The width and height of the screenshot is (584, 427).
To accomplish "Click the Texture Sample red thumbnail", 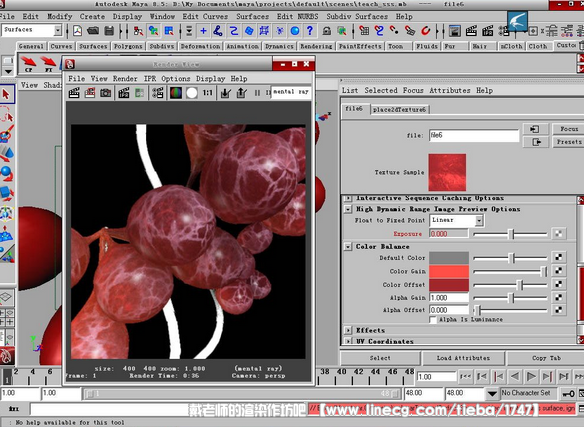I will [x=447, y=173].
